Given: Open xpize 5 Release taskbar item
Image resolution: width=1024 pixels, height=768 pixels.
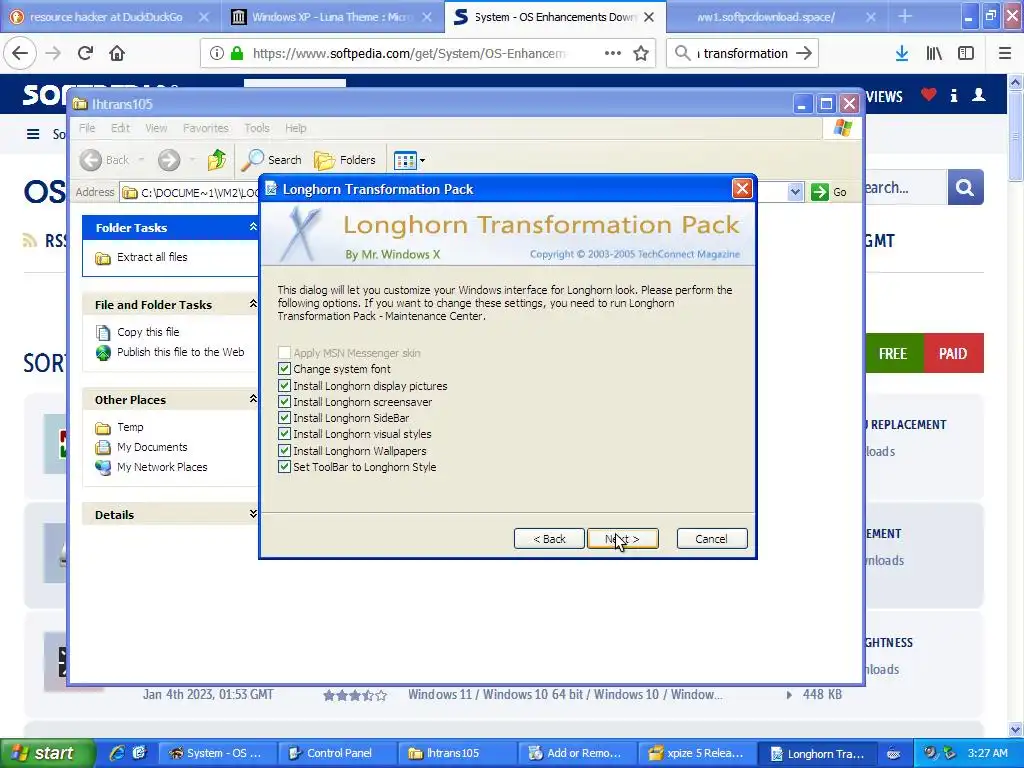Looking at the screenshot, I should pyautogui.click(x=696, y=753).
